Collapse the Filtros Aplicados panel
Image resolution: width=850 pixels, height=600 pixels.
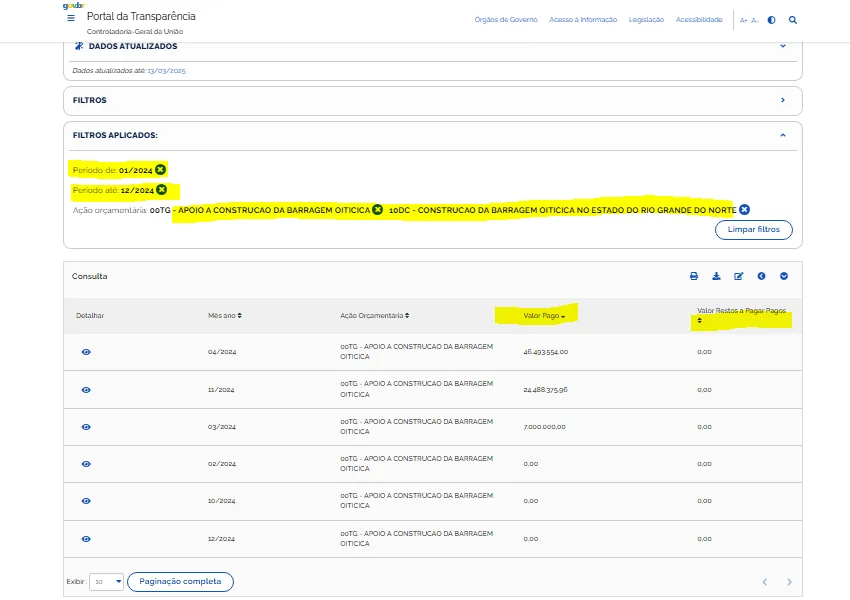[783, 135]
